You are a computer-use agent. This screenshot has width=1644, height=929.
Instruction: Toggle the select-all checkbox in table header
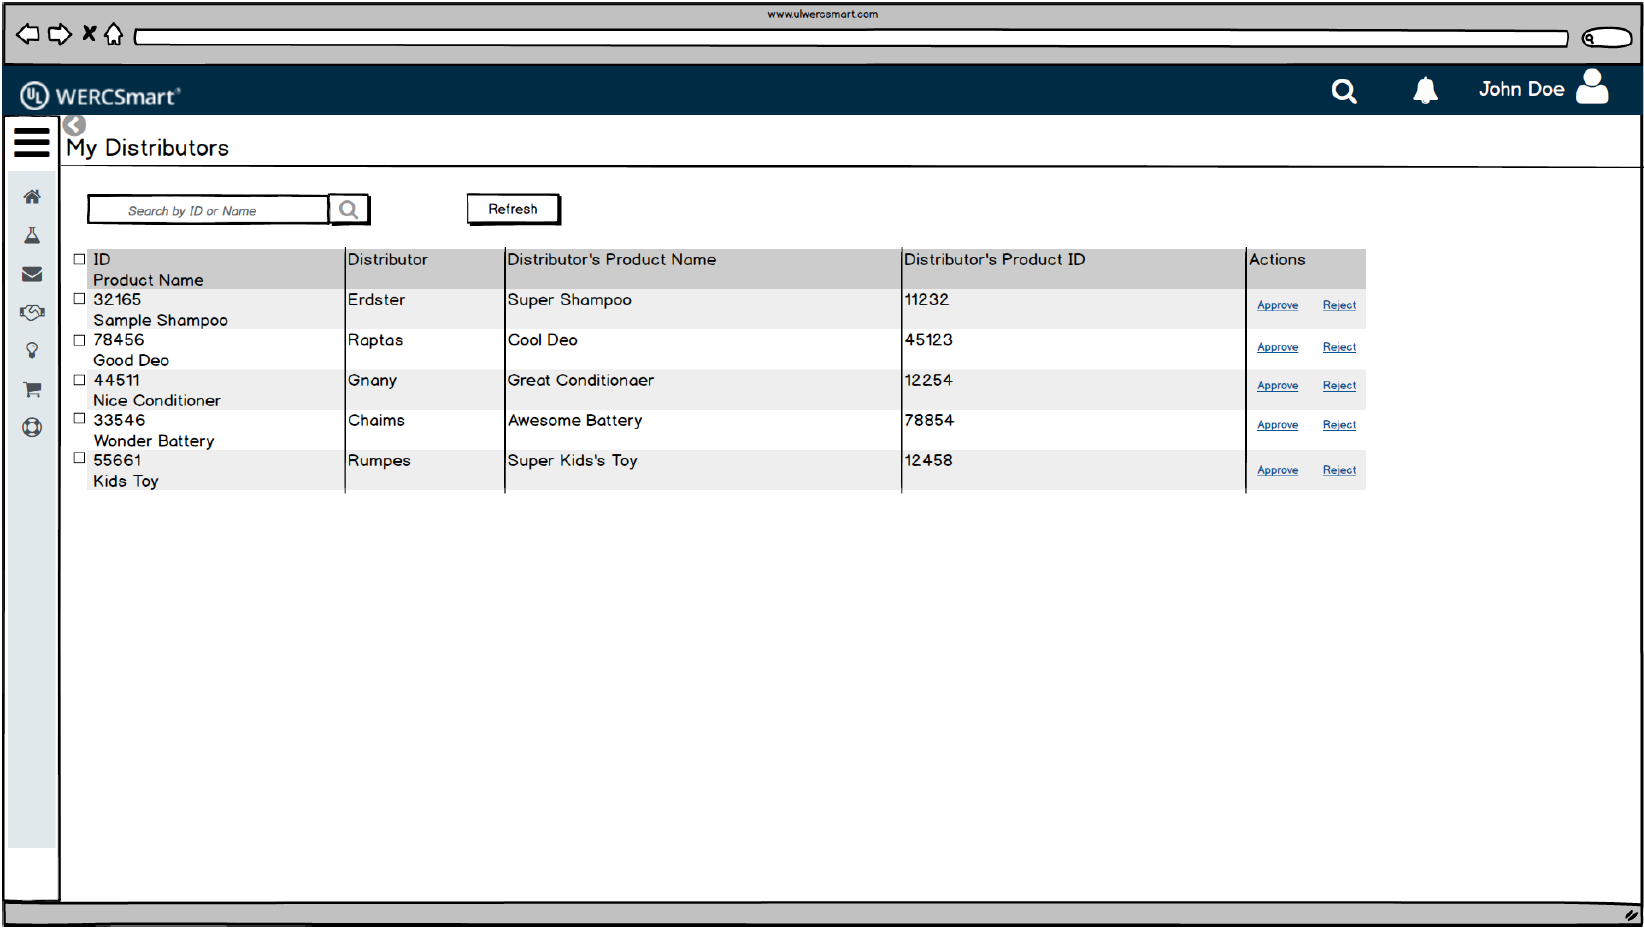coord(80,259)
